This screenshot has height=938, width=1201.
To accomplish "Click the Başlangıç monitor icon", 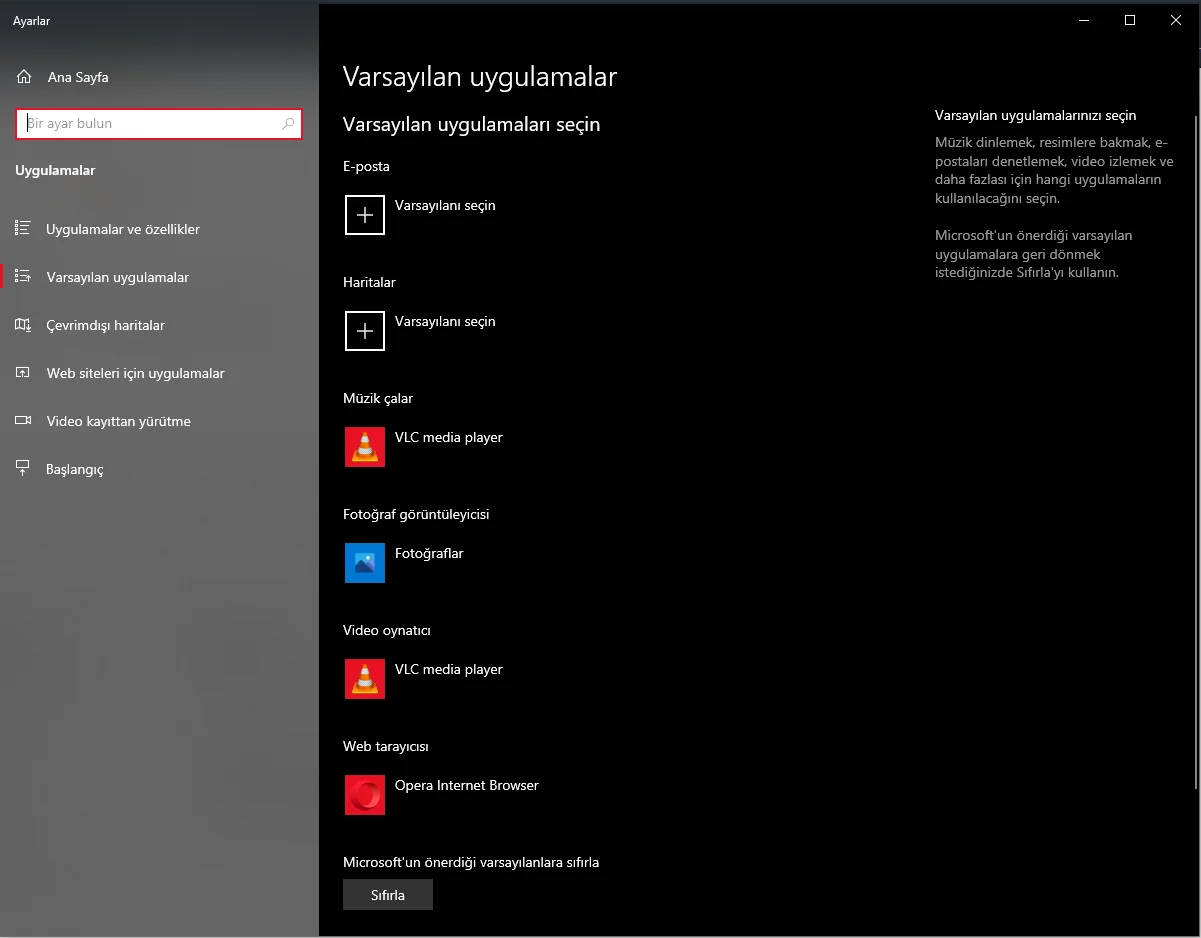I will (x=24, y=469).
